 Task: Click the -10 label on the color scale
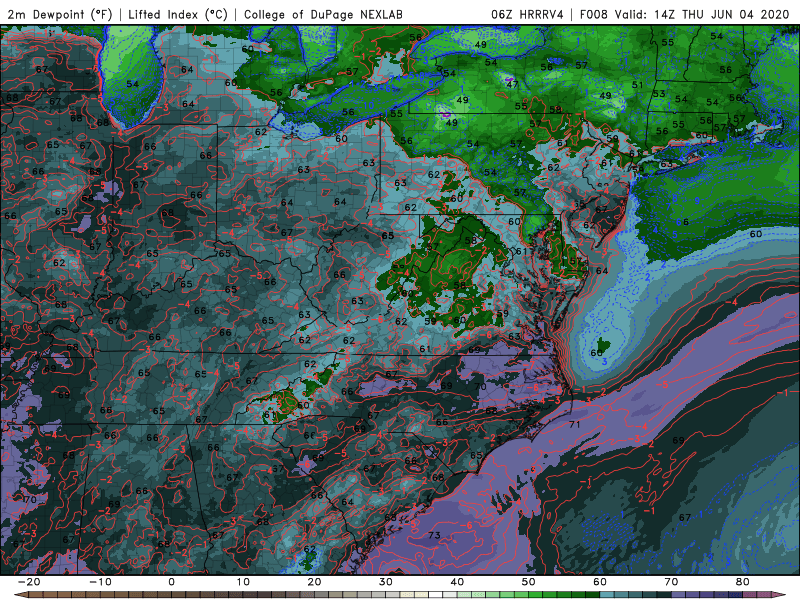(100, 582)
